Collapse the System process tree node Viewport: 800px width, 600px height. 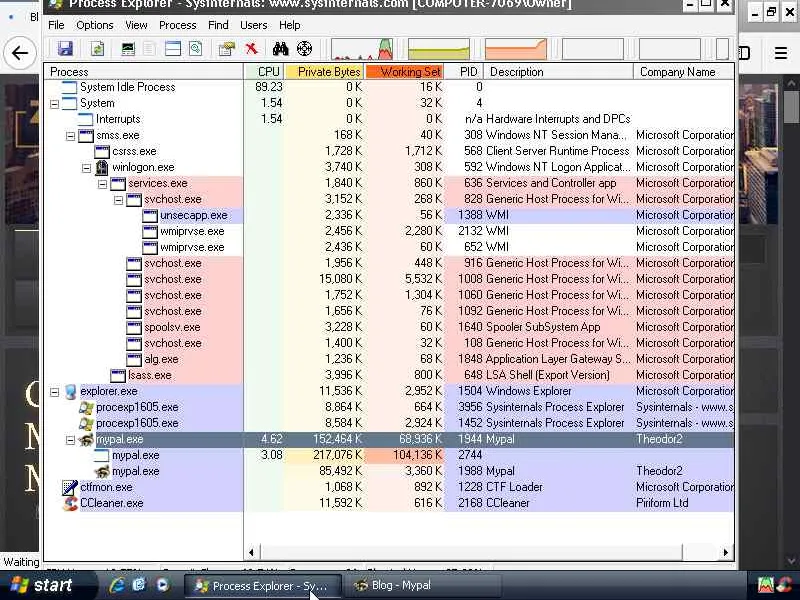pyautogui.click(x=54, y=104)
